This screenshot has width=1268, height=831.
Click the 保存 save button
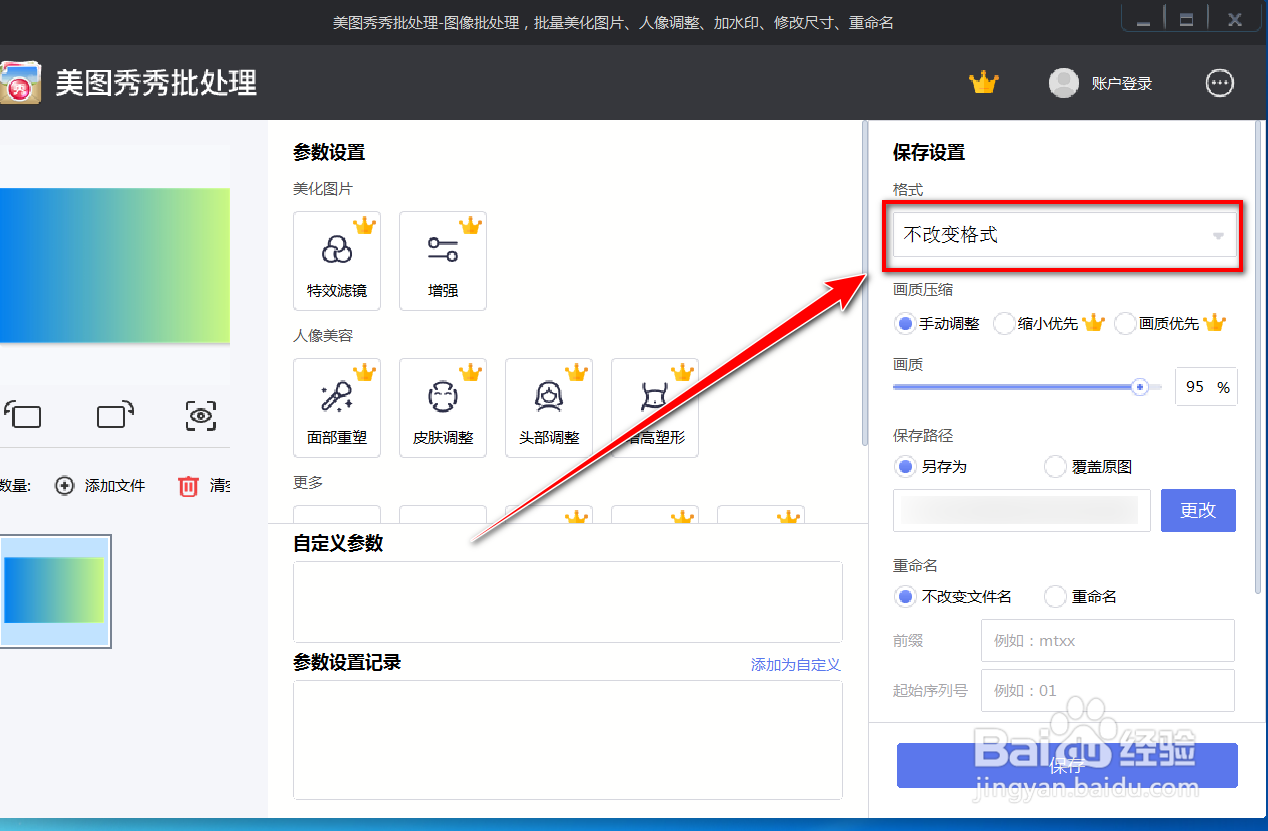pyautogui.click(x=1067, y=766)
